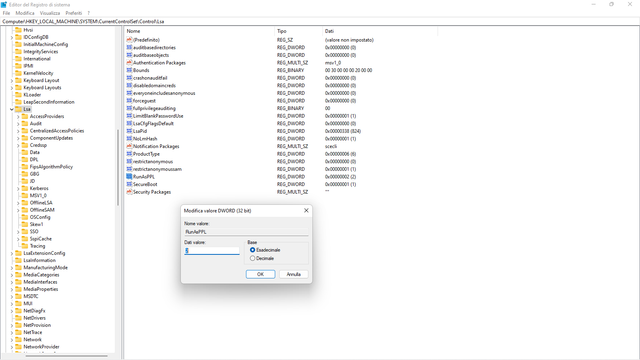Select the LsaCfgFlagsDefault value name
Screen dimensions: 640x360
[x=153, y=123]
